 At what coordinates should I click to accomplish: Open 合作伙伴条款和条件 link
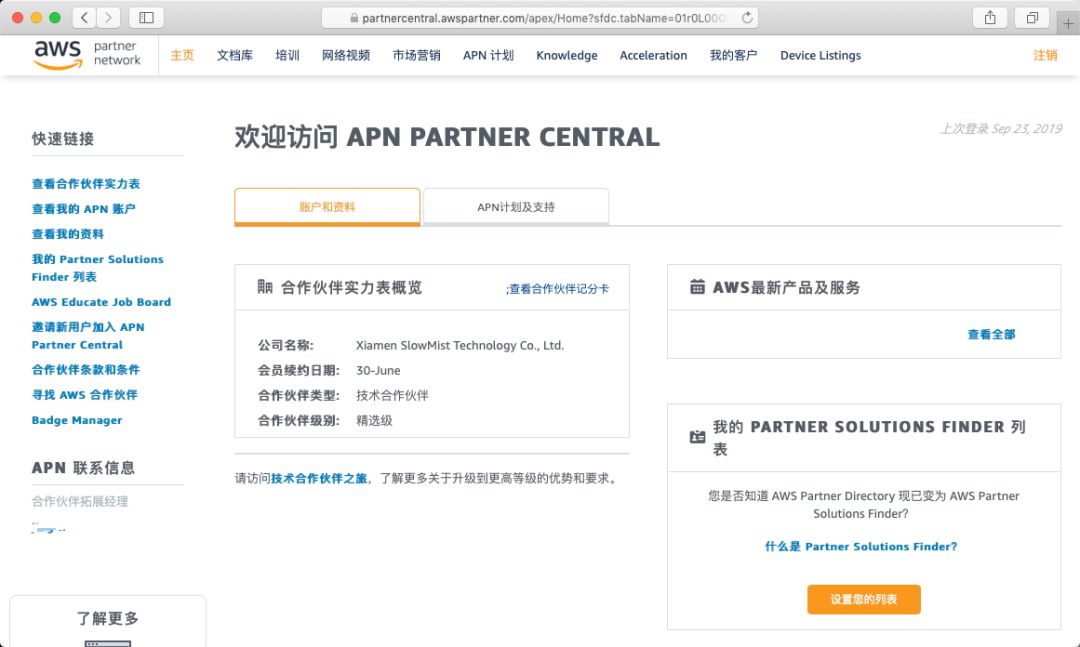85,369
